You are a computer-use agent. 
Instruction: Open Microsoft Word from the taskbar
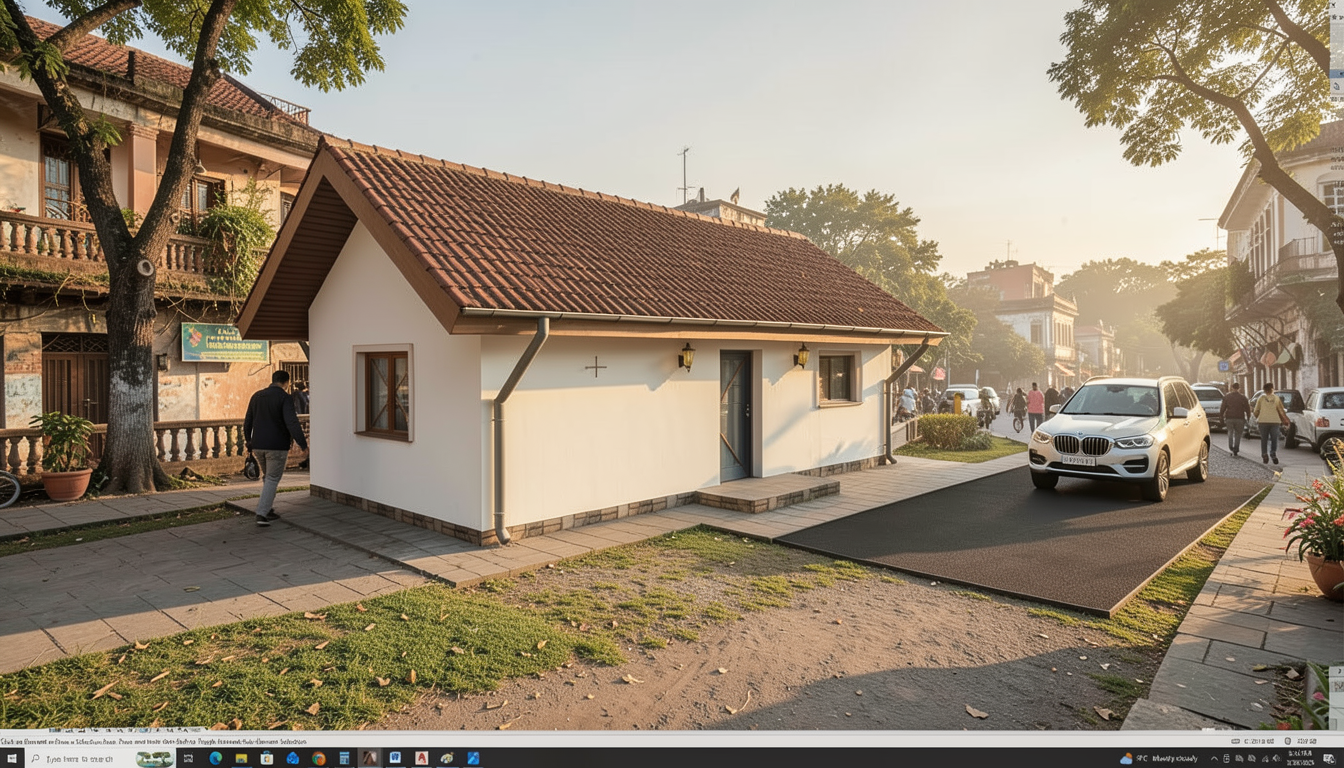[x=395, y=759]
